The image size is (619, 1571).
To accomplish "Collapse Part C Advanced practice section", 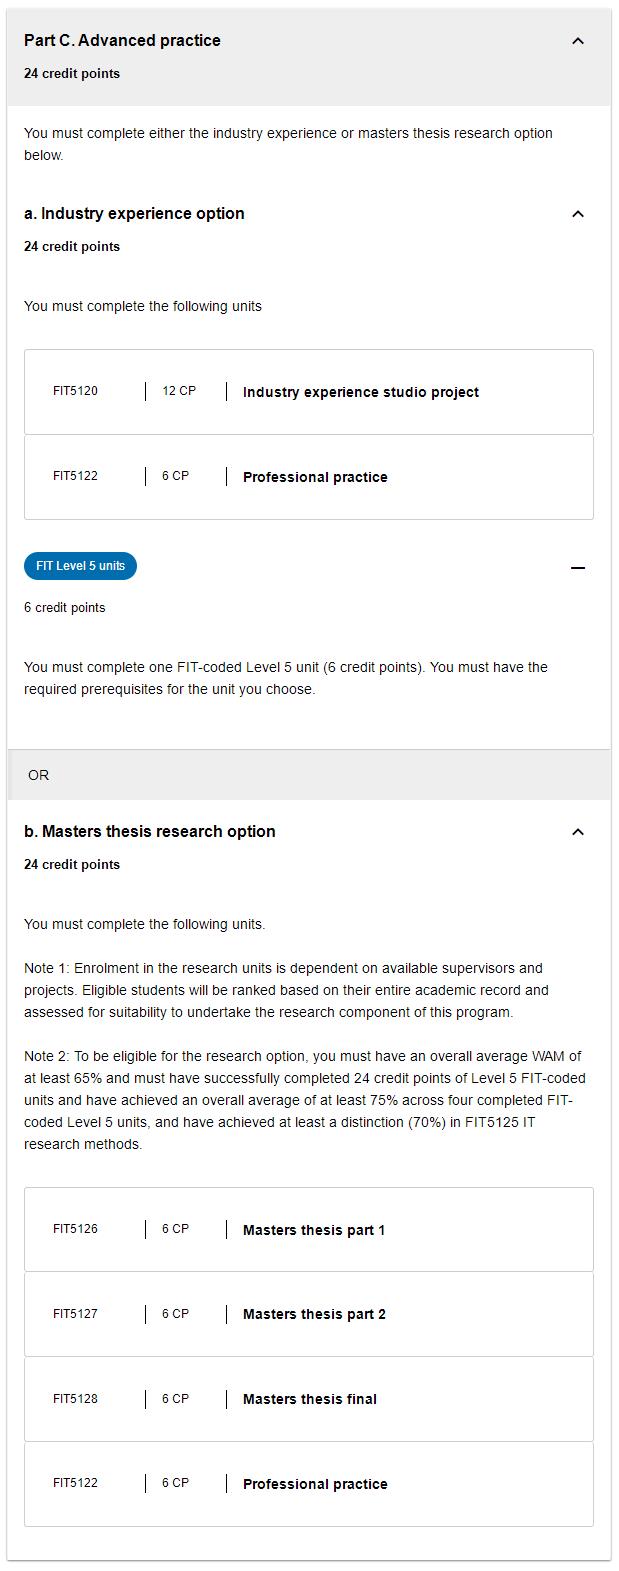I will (x=577, y=41).
